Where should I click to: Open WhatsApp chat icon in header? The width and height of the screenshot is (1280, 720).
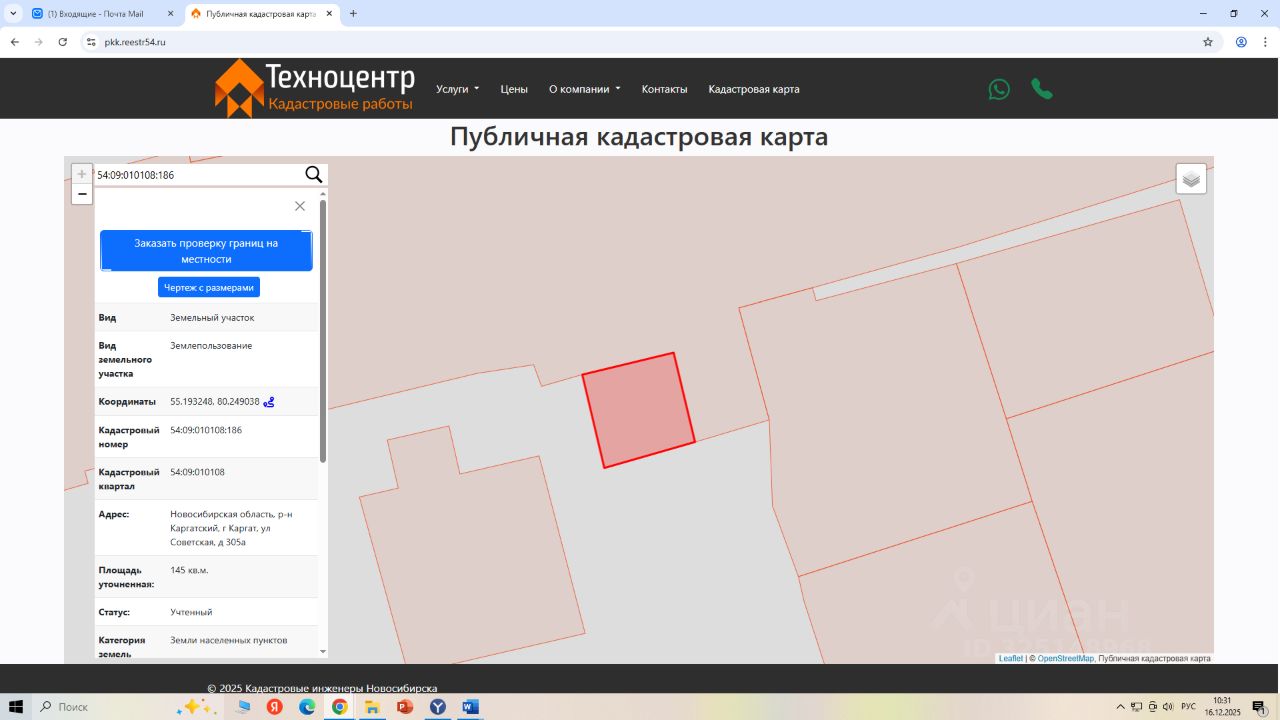tap(999, 89)
